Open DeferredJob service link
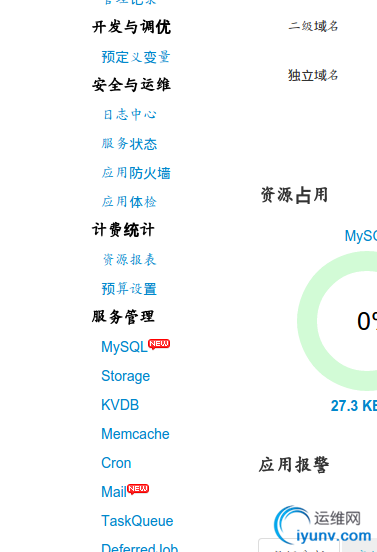377x552 pixels. (x=140, y=547)
